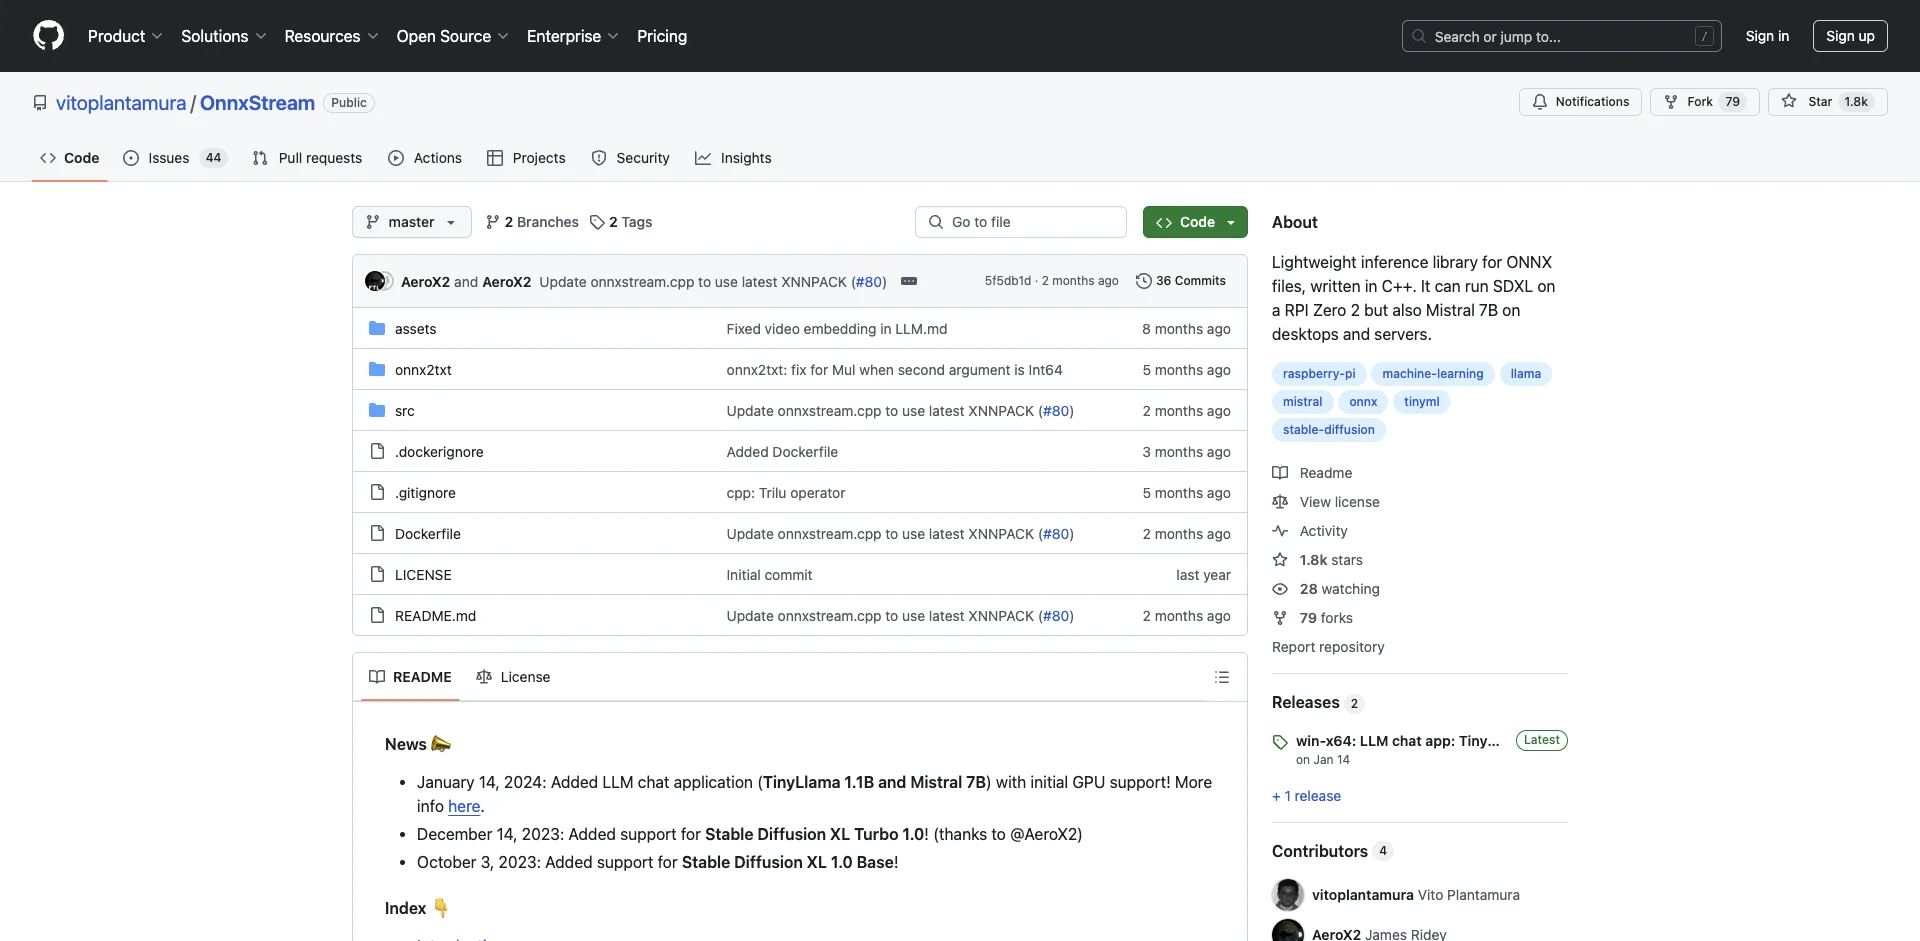This screenshot has height=941, width=1920.
Task: Click the Notifications bell button
Action: (x=1580, y=102)
